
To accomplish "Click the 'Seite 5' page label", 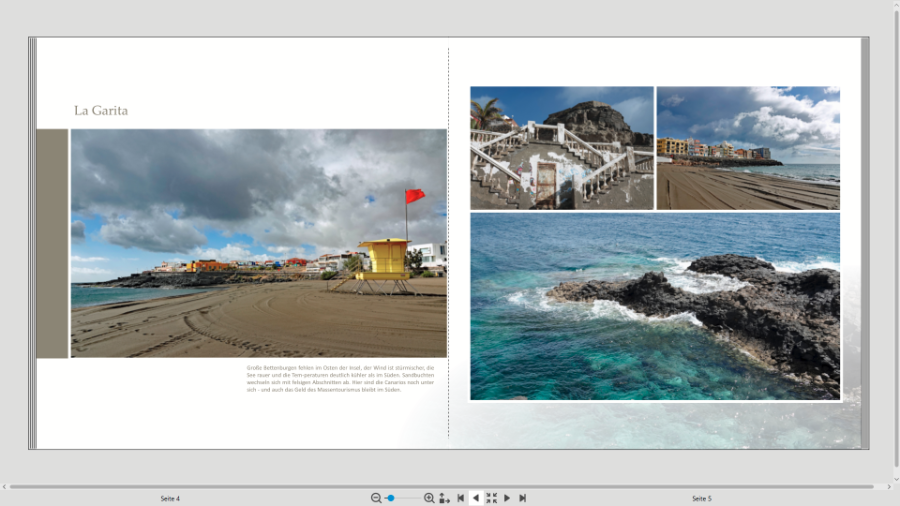I will [702, 498].
